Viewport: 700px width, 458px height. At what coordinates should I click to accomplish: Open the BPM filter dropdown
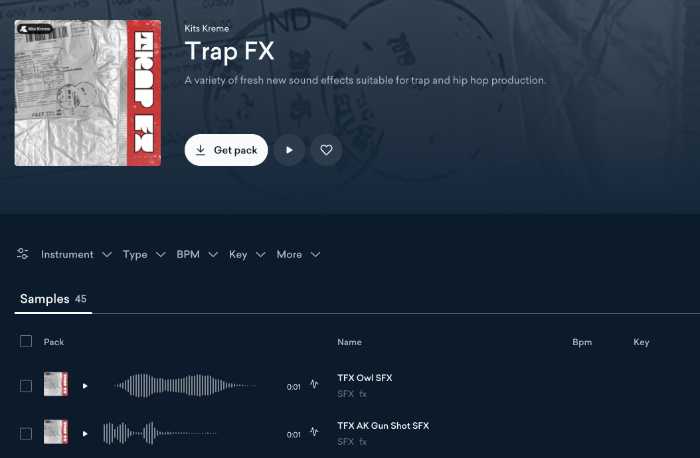[x=197, y=254]
